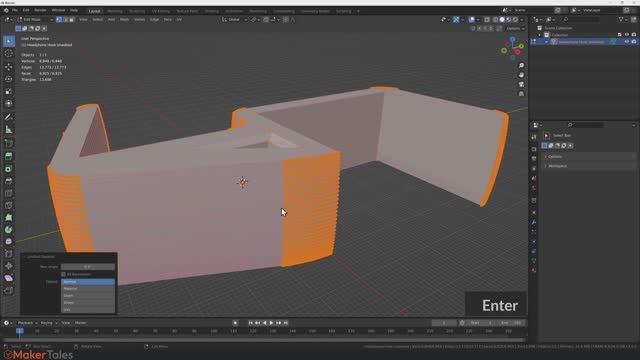
Task: Switch to vertex select mode
Action: 59,19
